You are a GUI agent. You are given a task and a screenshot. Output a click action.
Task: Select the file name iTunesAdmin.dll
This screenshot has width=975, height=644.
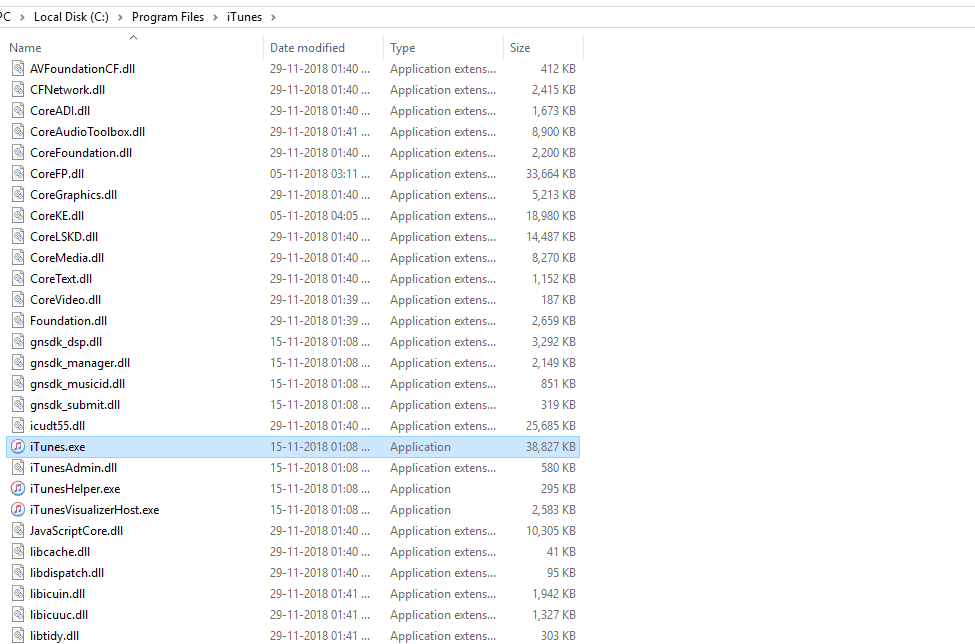(x=73, y=468)
